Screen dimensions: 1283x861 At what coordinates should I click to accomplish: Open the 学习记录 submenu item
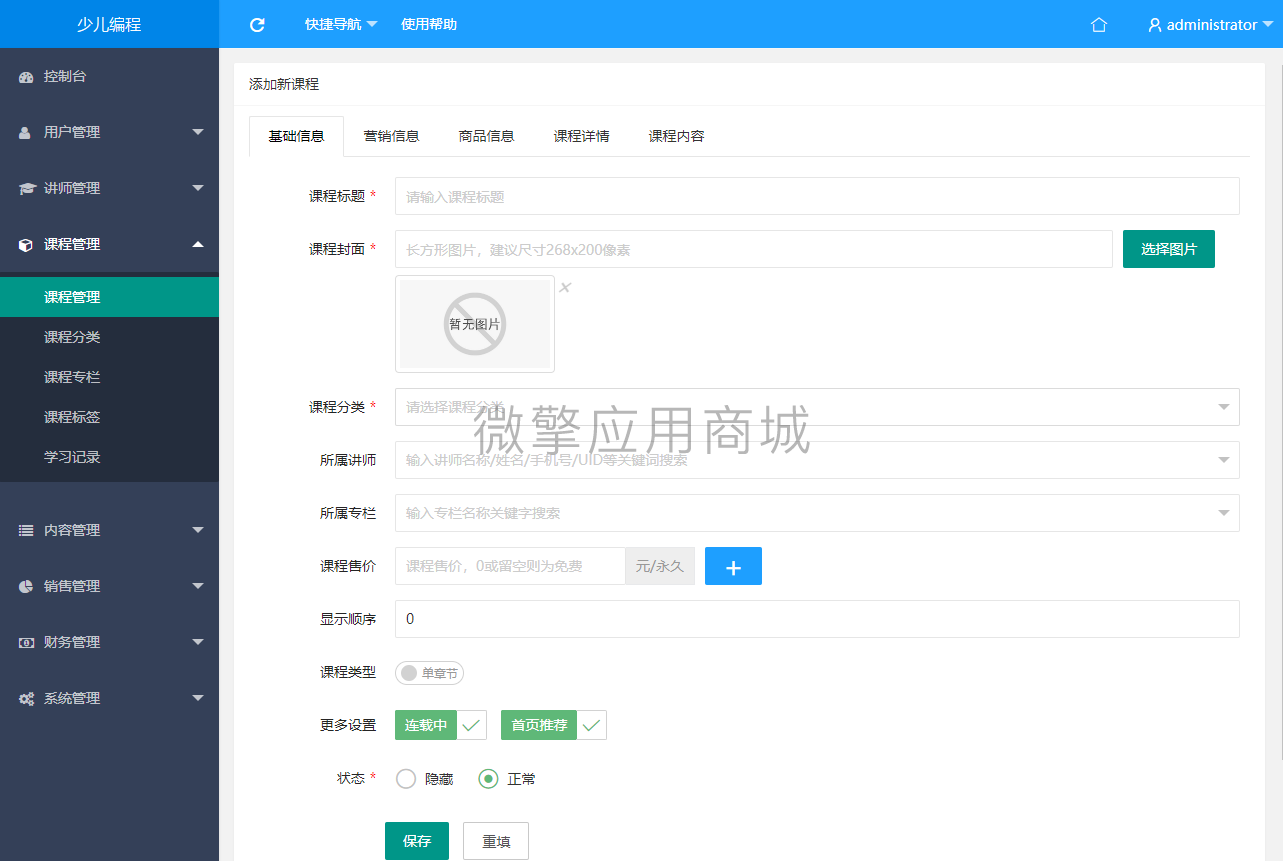point(109,457)
